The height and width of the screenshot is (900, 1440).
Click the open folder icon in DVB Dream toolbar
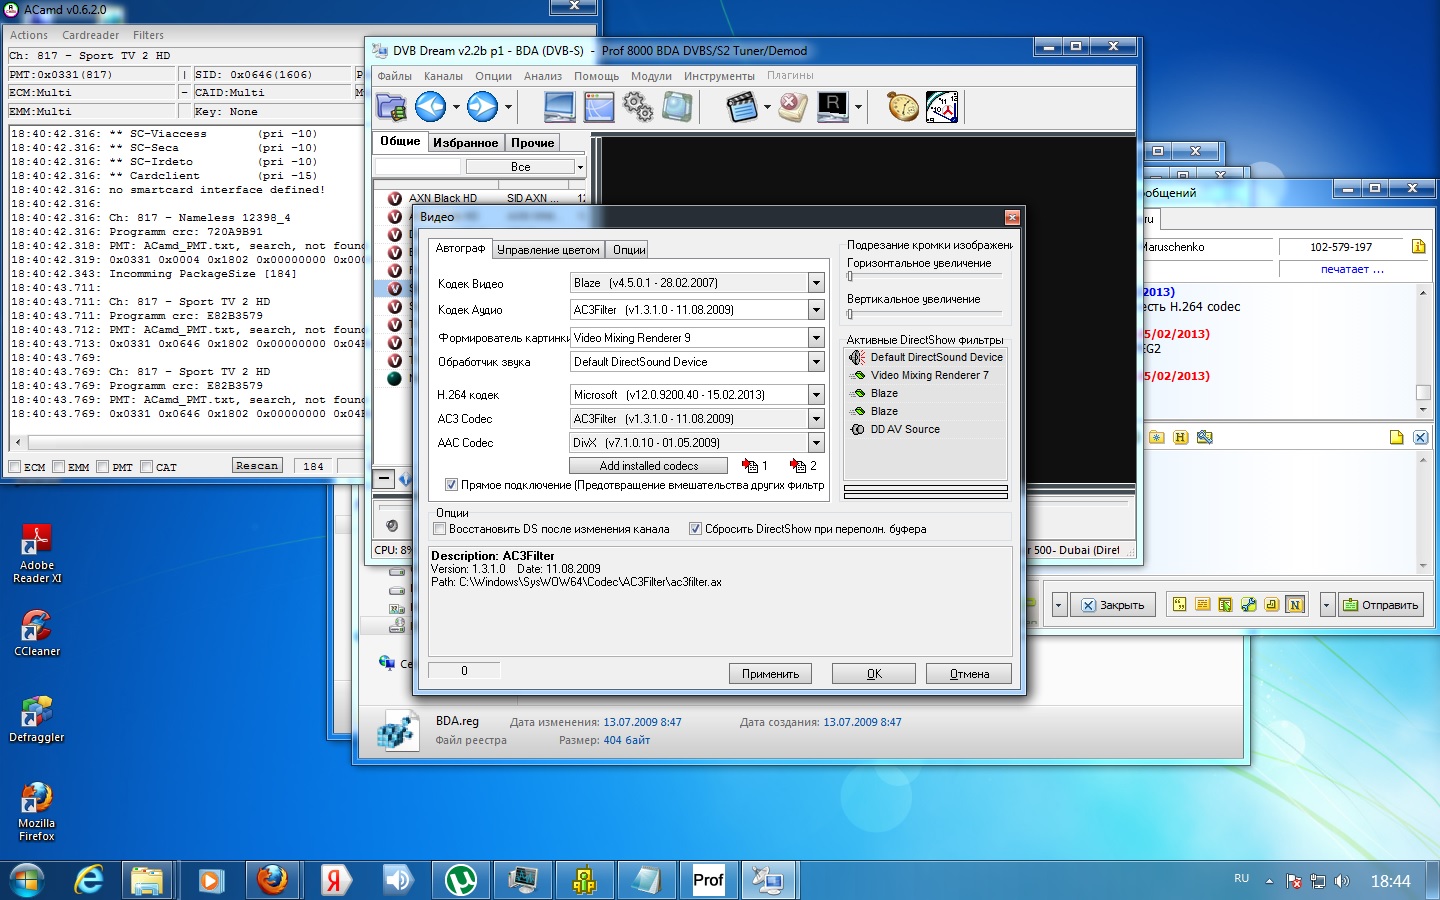coord(391,107)
